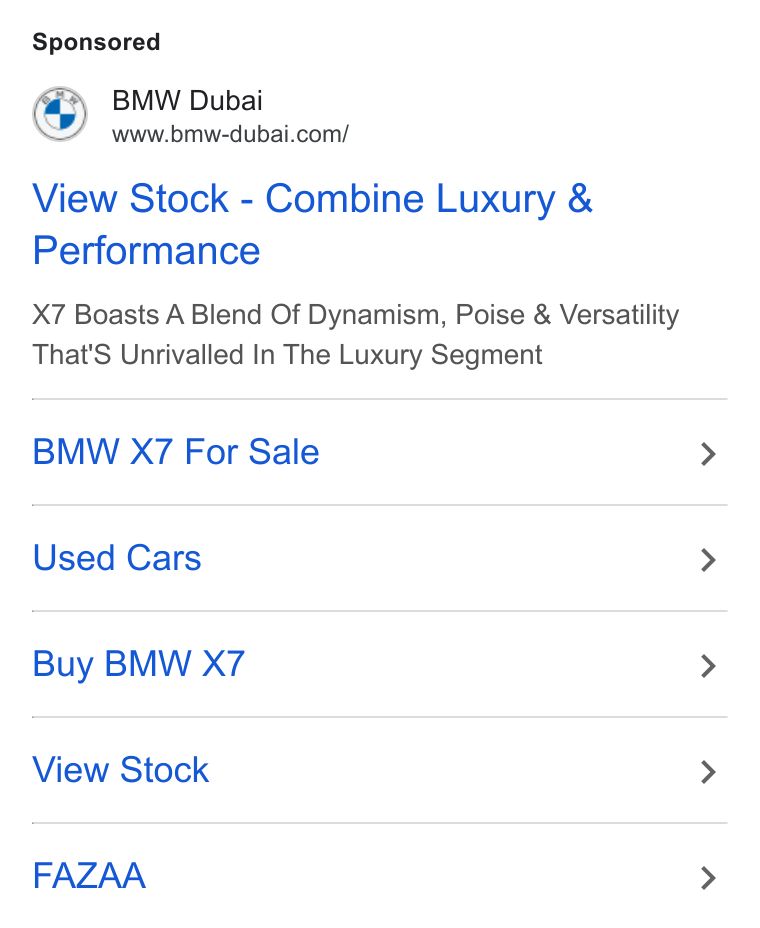Select the Buy BMW X7 sitelink

click(139, 664)
